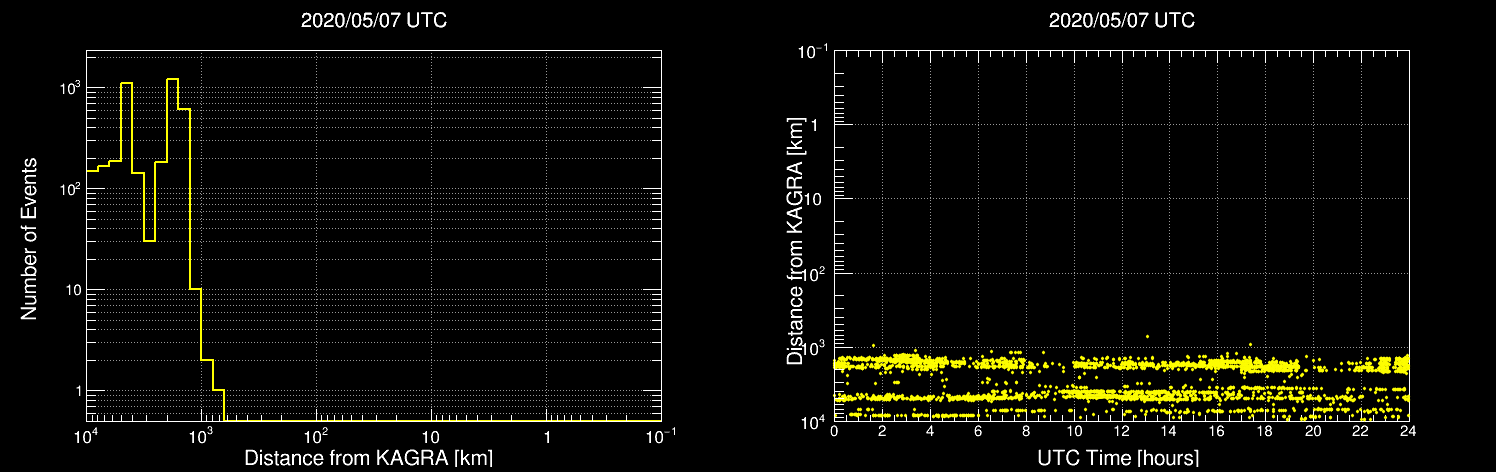
Task: Click the 'Number of Events' y-axis label
Action: (30, 237)
